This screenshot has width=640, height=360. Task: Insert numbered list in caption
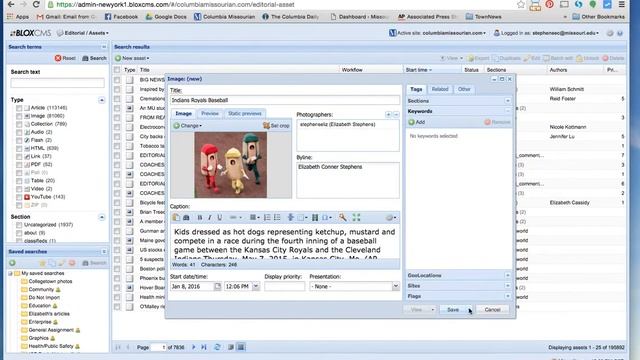pyautogui.click(x=267, y=218)
